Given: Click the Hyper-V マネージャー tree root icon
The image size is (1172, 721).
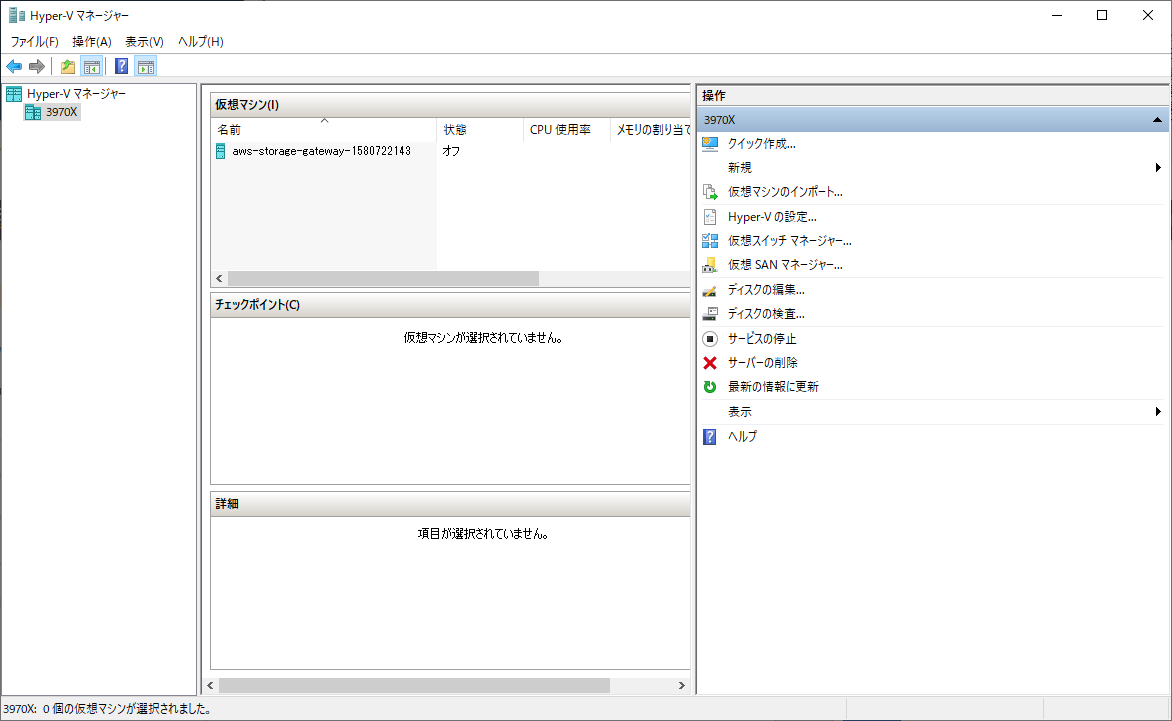Looking at the screenshot, I should pyautogui.click(x=13, y=93).
